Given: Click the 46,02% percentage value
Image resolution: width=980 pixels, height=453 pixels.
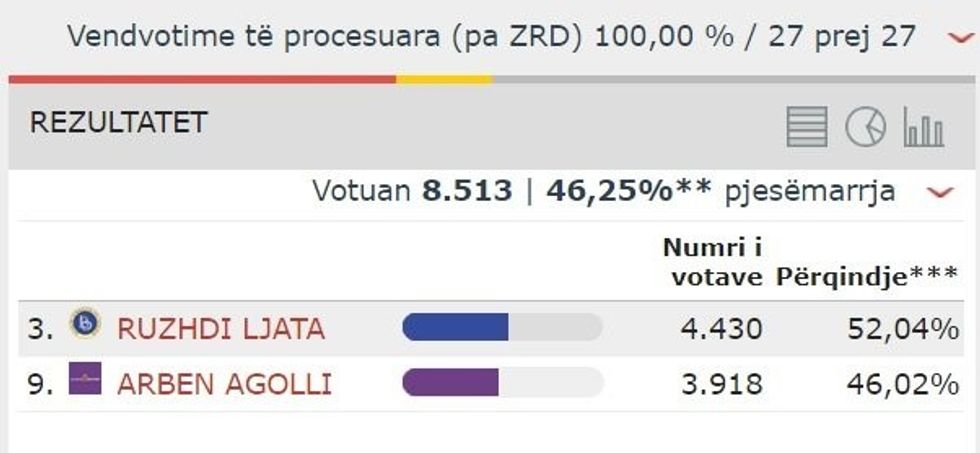Looking at the screenshot, I should point(903,384).
